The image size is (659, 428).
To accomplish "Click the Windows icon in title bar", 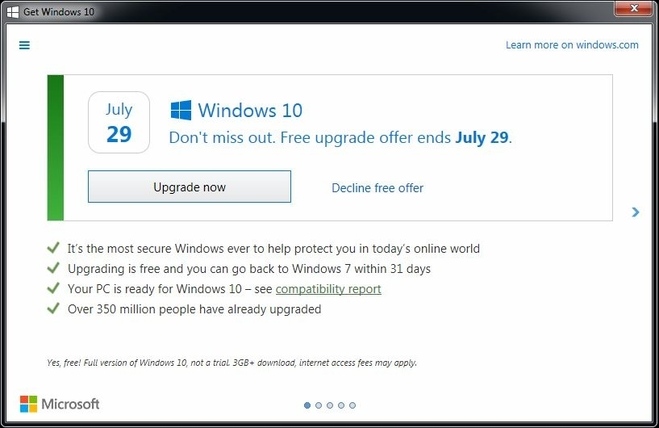I will [13, 12].
